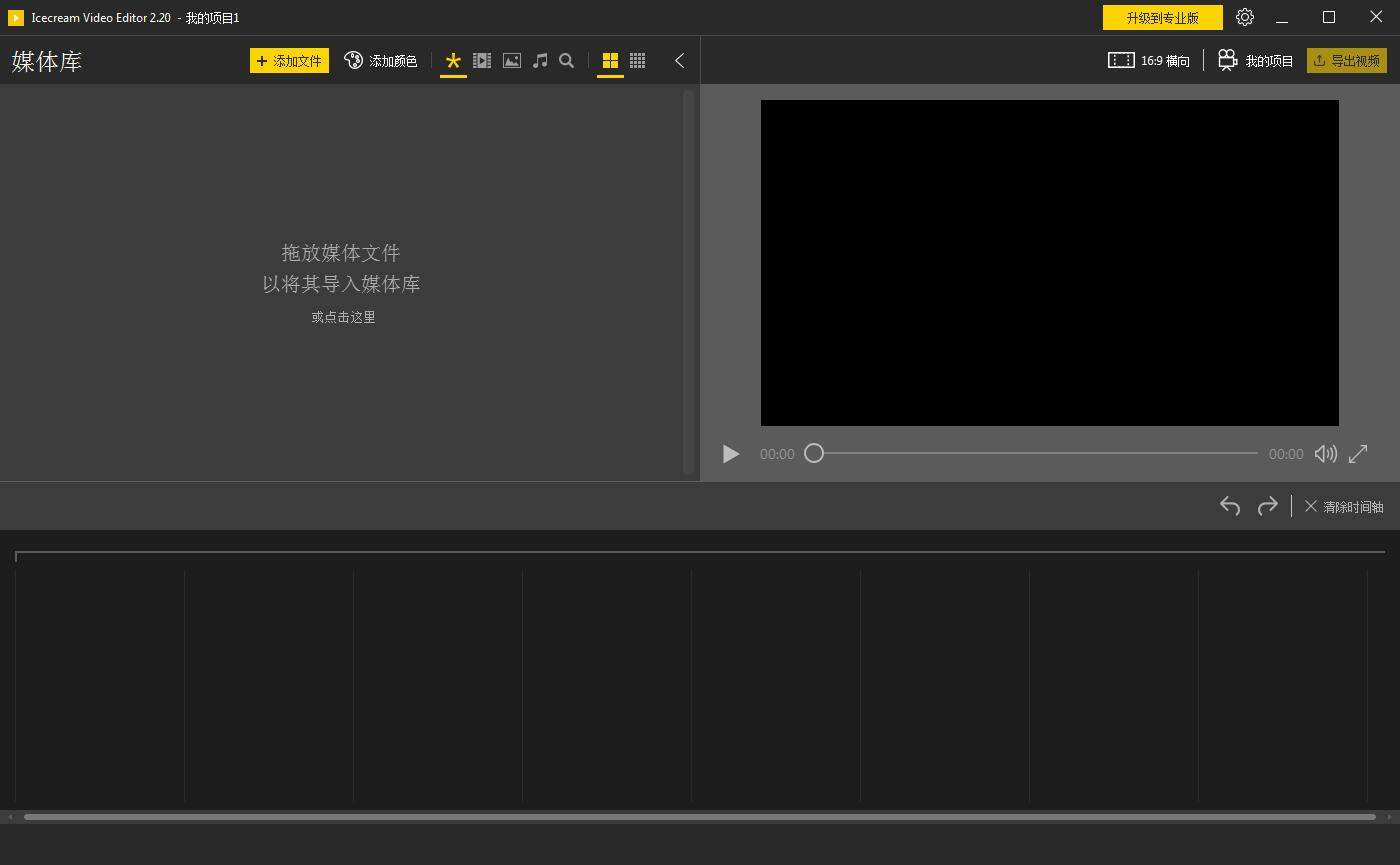The width and height of the screenshot is (1400, 865).
Task: Filter media library to show only videos
Action: [482, 60]
